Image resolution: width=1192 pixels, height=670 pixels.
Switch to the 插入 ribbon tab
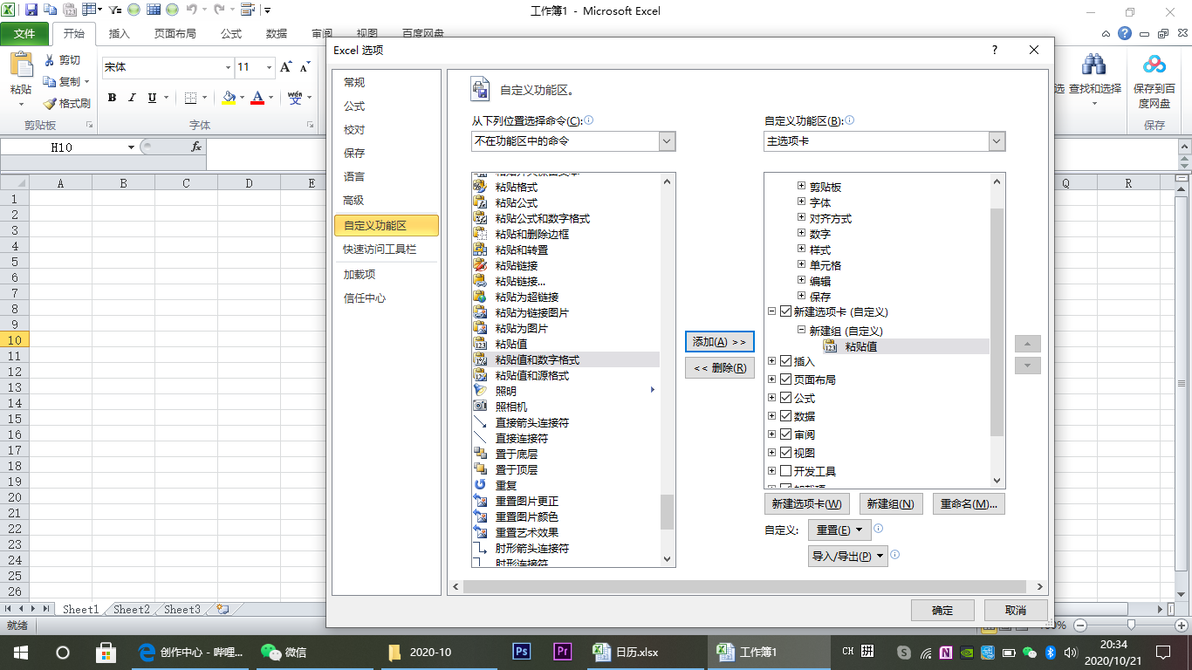pos(119,33)
